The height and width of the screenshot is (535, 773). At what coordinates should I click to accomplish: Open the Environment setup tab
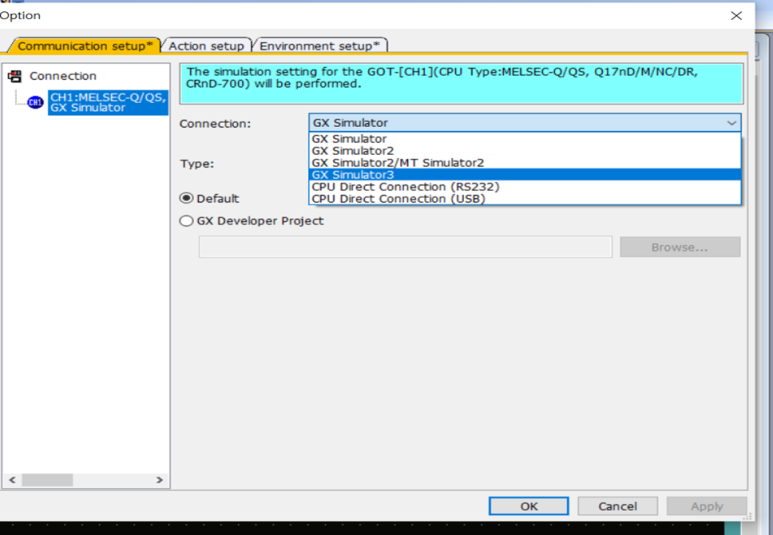[319, 46]
